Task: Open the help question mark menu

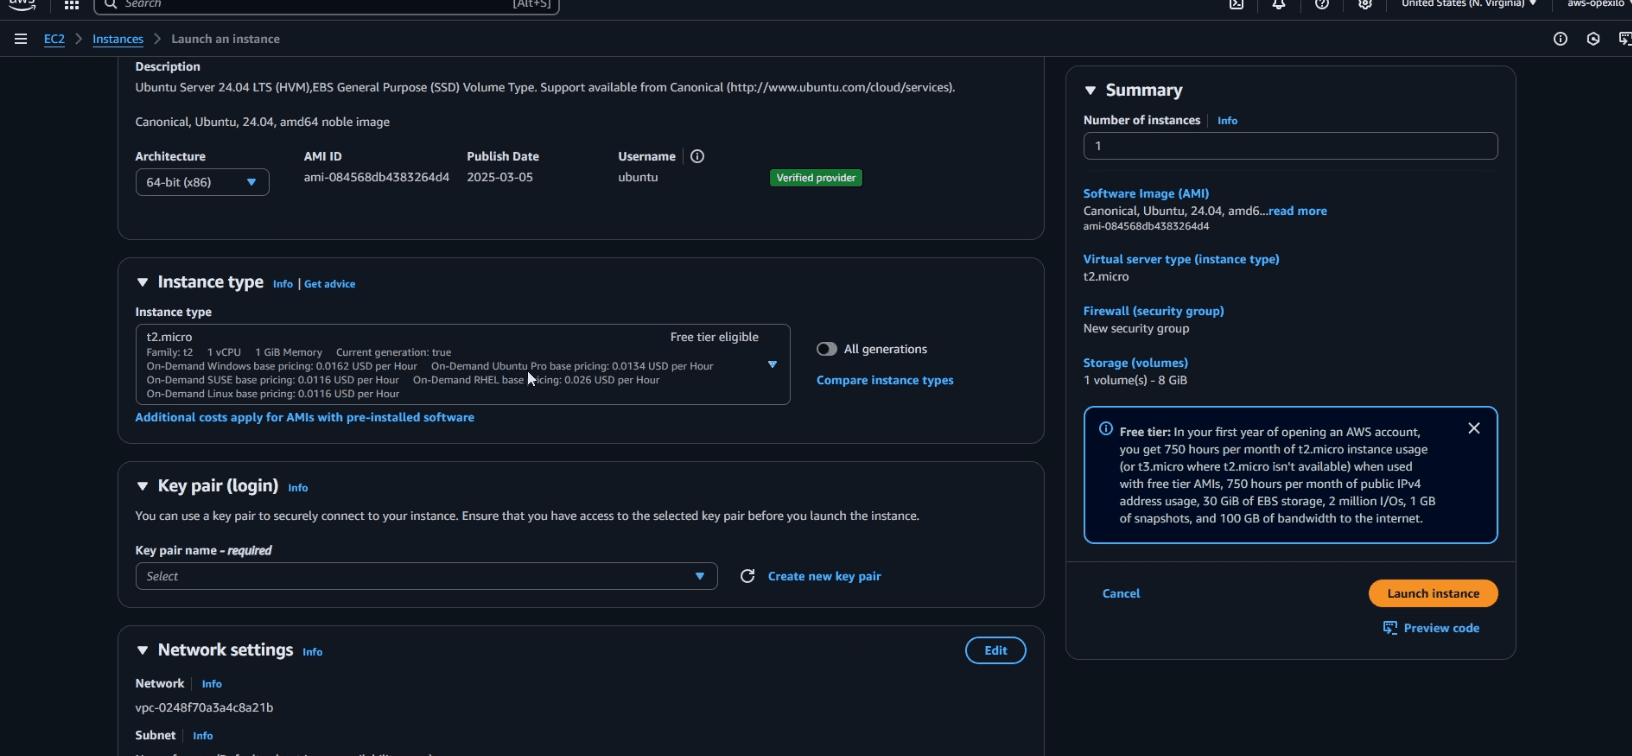Action: 1322,4
